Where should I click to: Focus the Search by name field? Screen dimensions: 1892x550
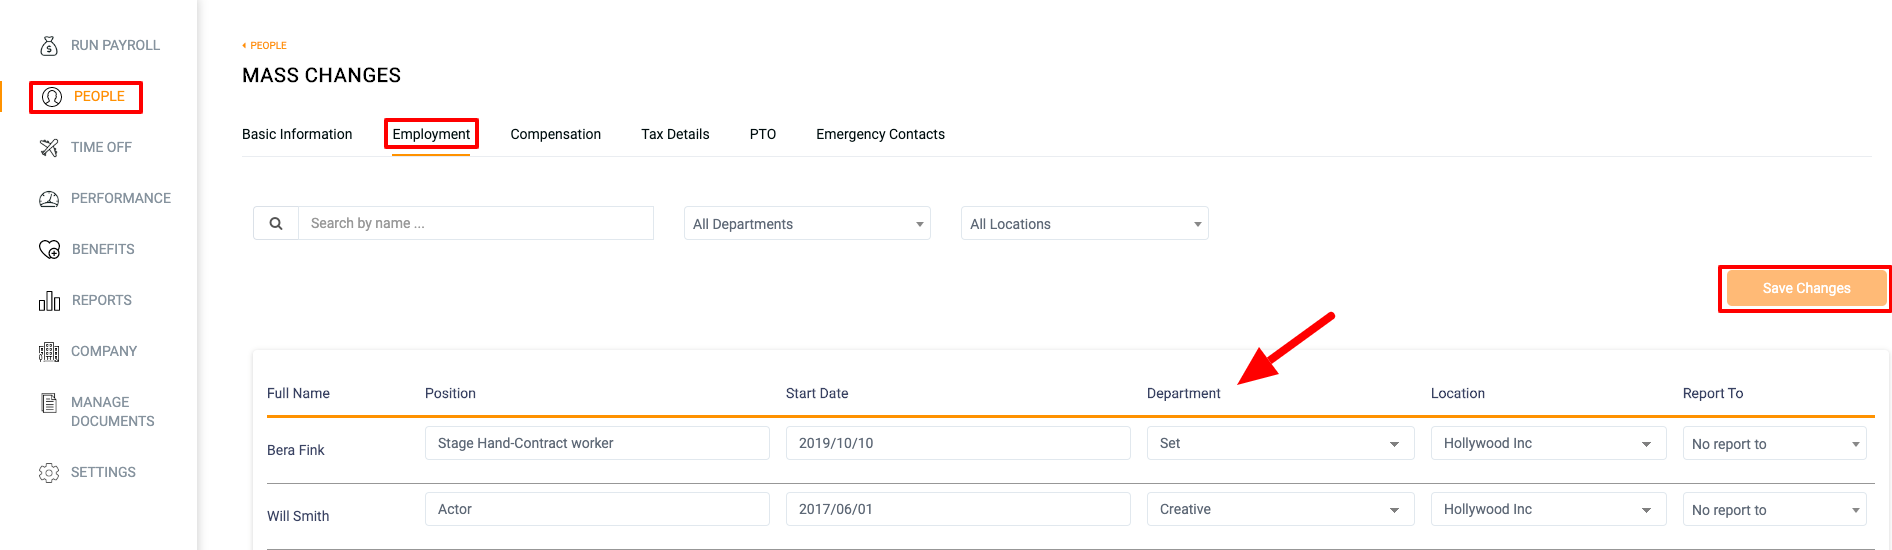pos(476,223)
